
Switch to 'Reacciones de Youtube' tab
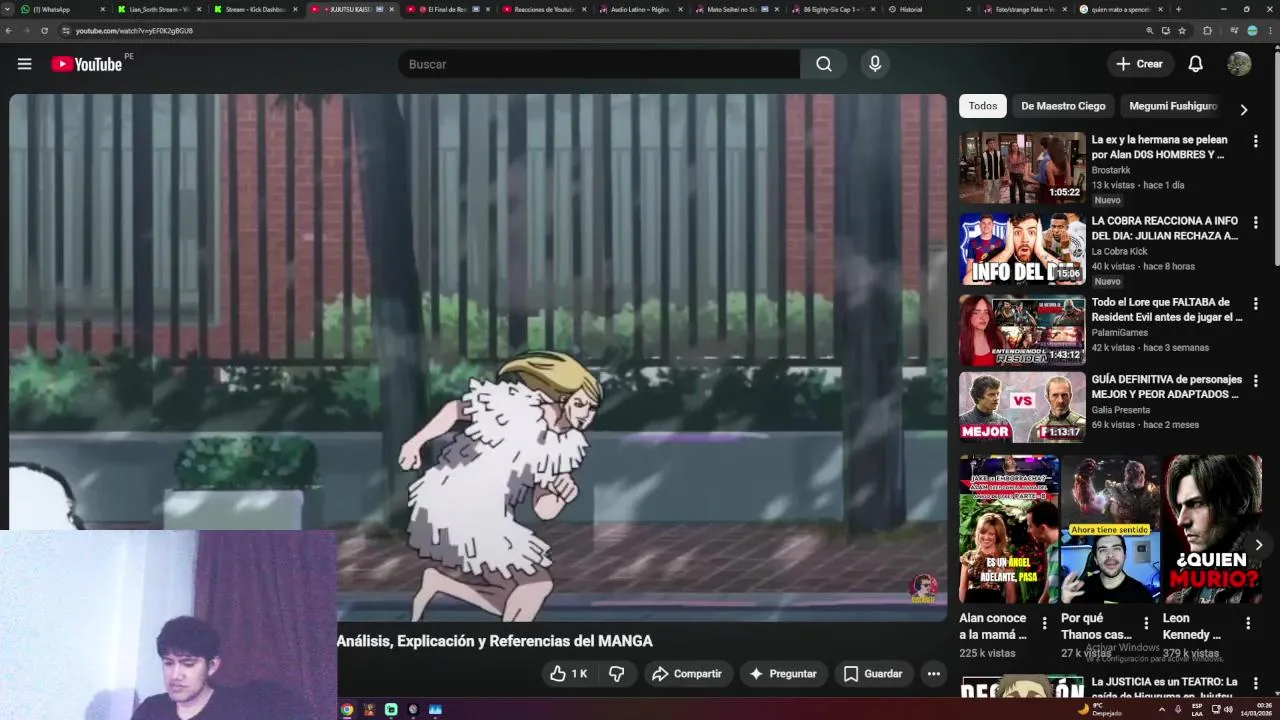click(x=543, y=9)
